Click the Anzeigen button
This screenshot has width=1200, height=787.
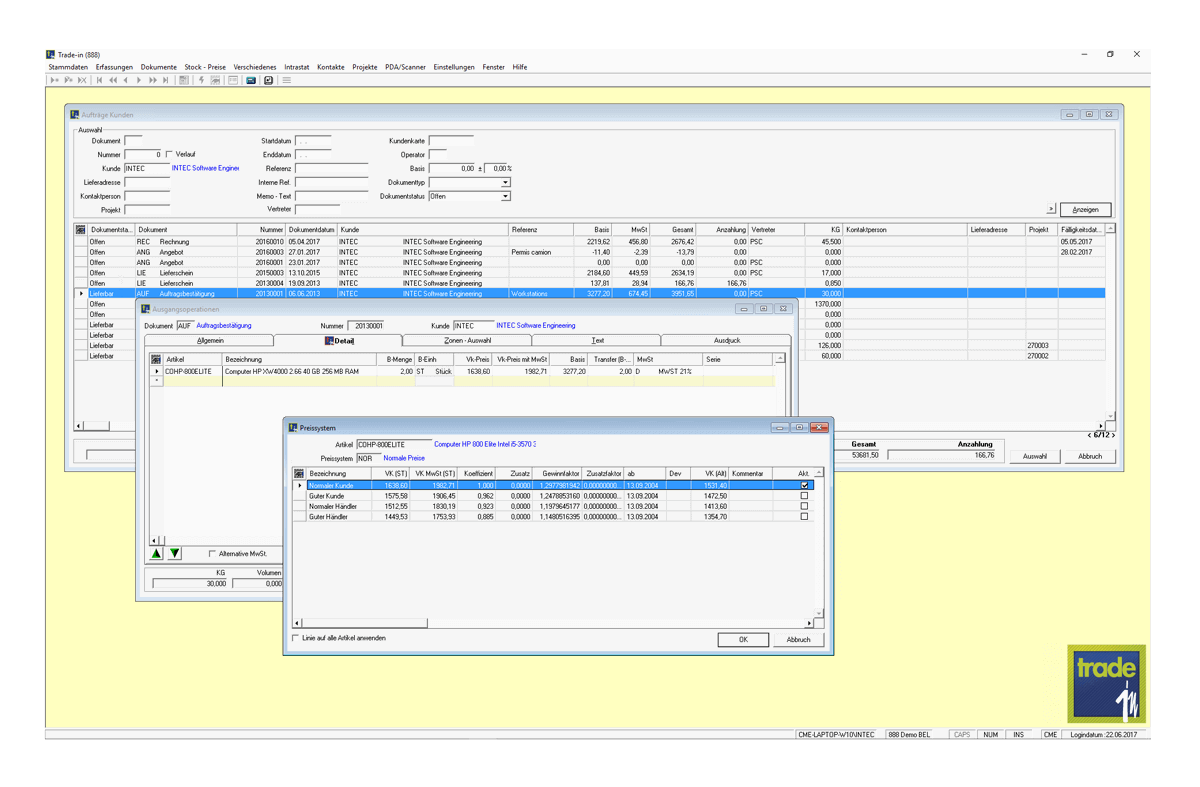[x=1085, y=209]
